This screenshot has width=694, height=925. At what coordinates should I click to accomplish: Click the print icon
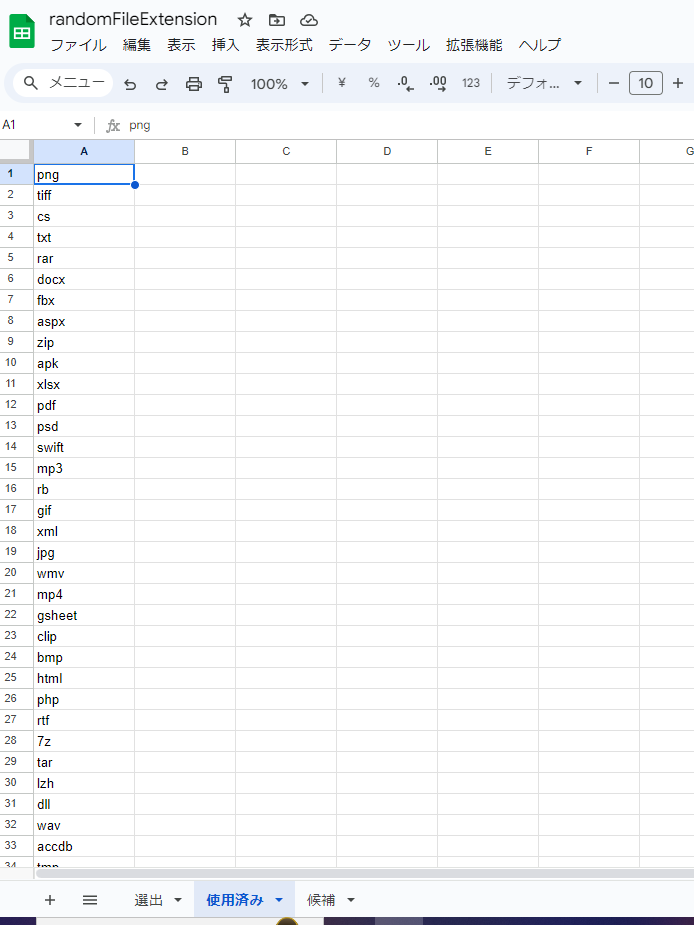(194, 84)
